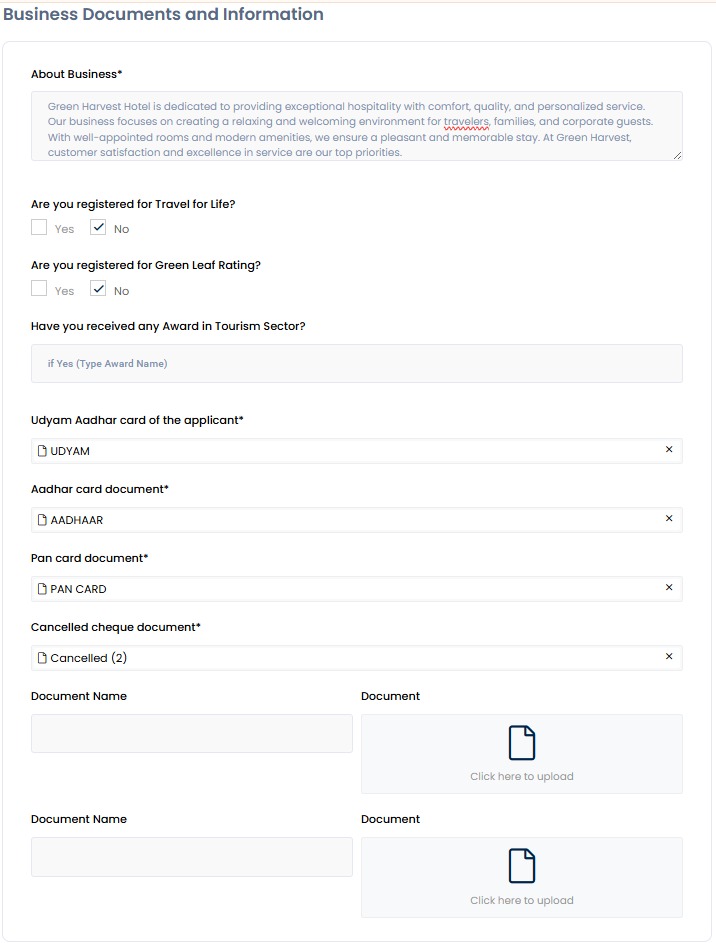Click the UDYAM file icon

42,451
